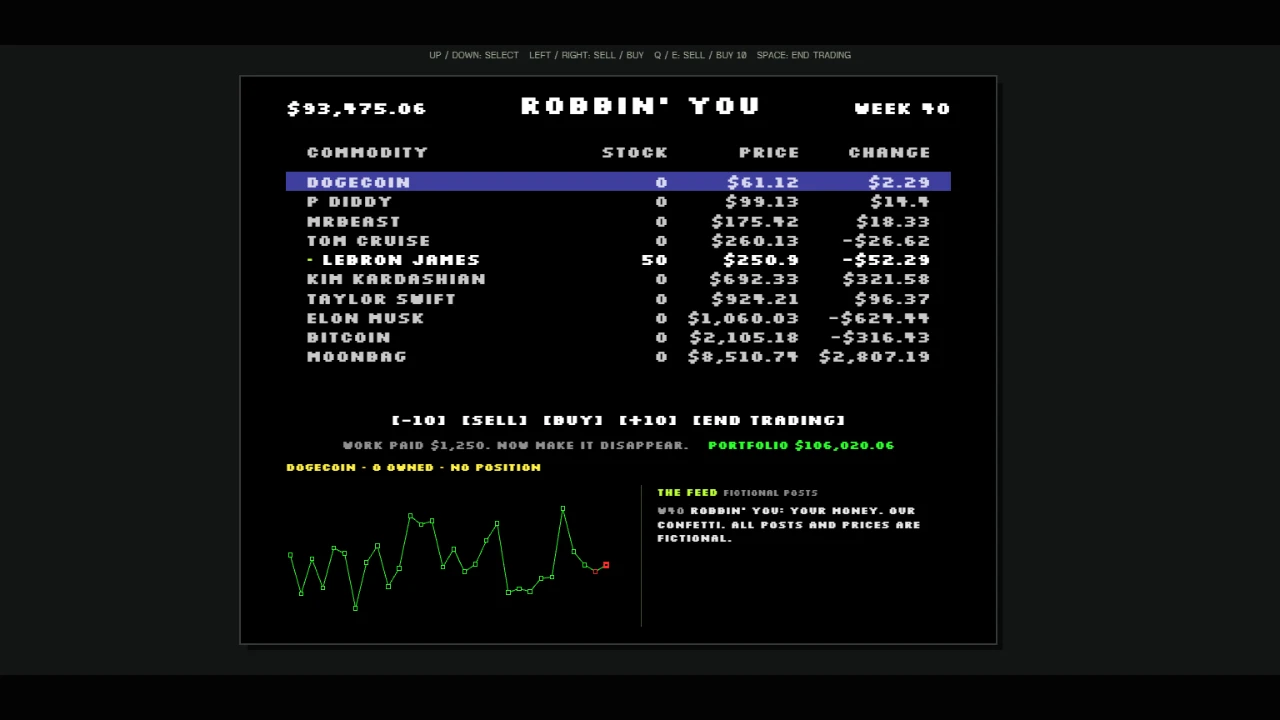The height and width of the screenshot is (720, 1280).
Task: Click the COMMODITY column header
Action: click(367, 152)
